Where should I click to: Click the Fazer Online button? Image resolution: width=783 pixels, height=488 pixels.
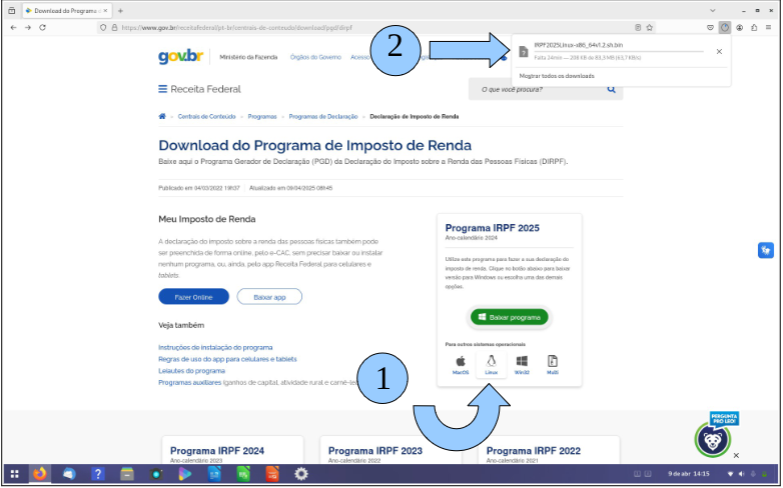[x=194, y=297]
